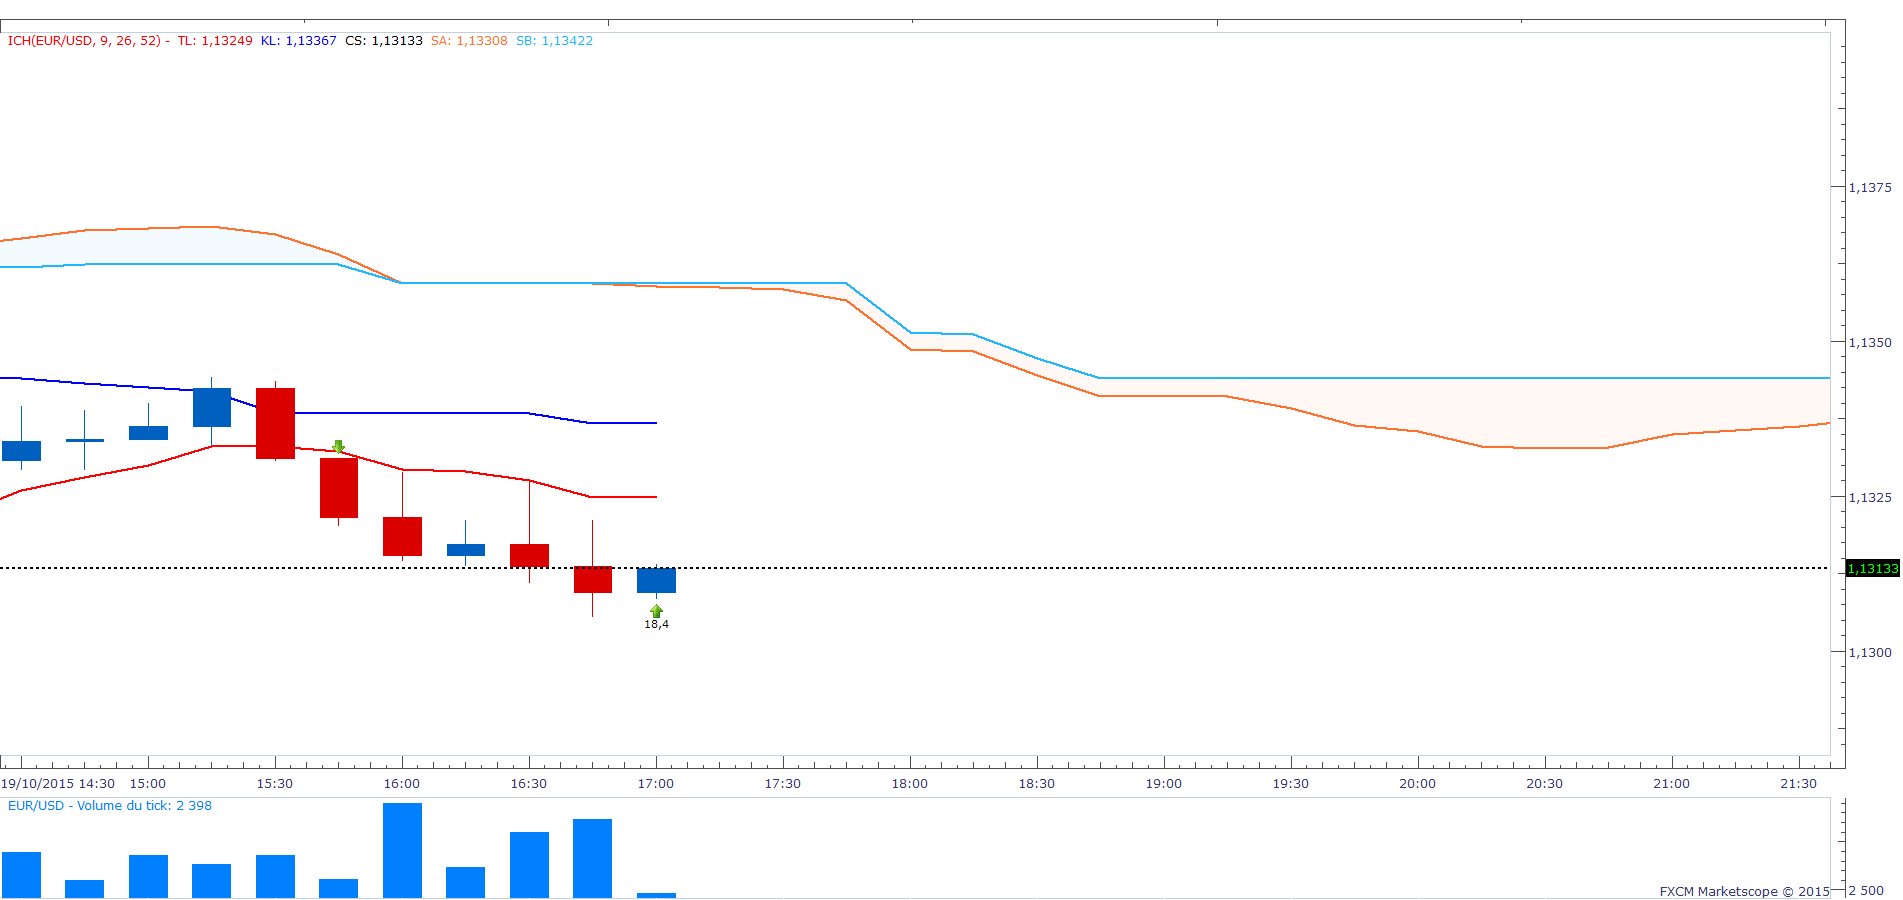Click the red candle at 16:00

tap(402, 536)
